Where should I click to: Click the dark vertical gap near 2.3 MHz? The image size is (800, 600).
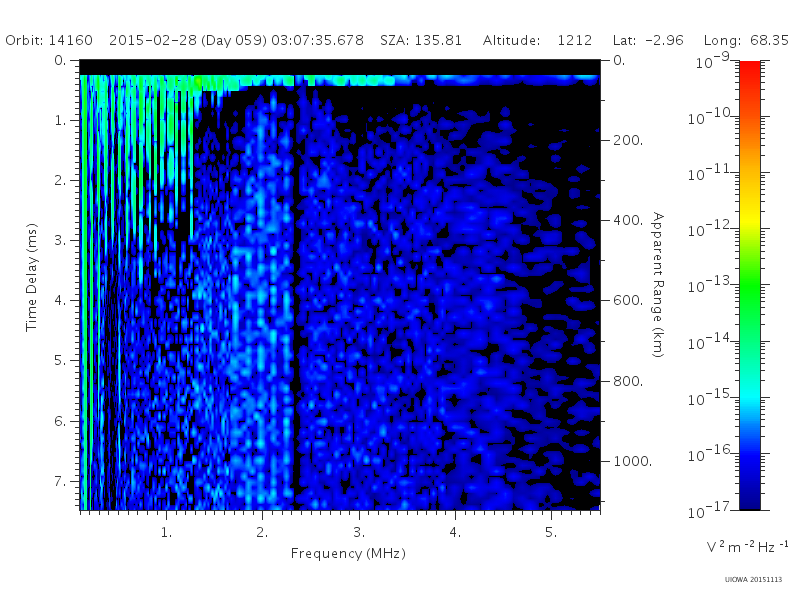coord(293,306)
